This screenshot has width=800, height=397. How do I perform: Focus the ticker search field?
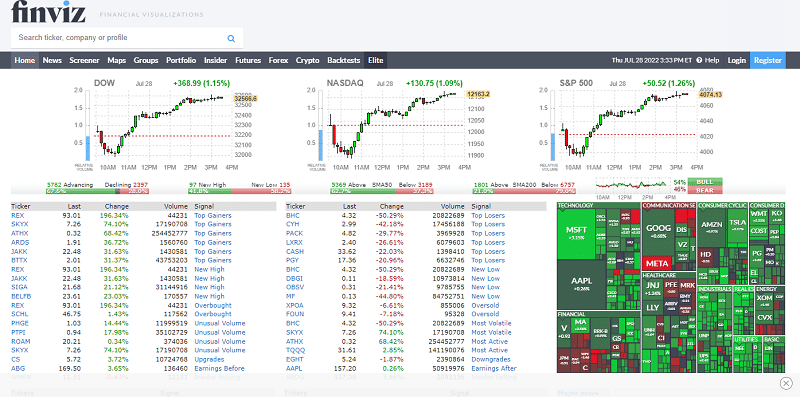coord(120,38)
